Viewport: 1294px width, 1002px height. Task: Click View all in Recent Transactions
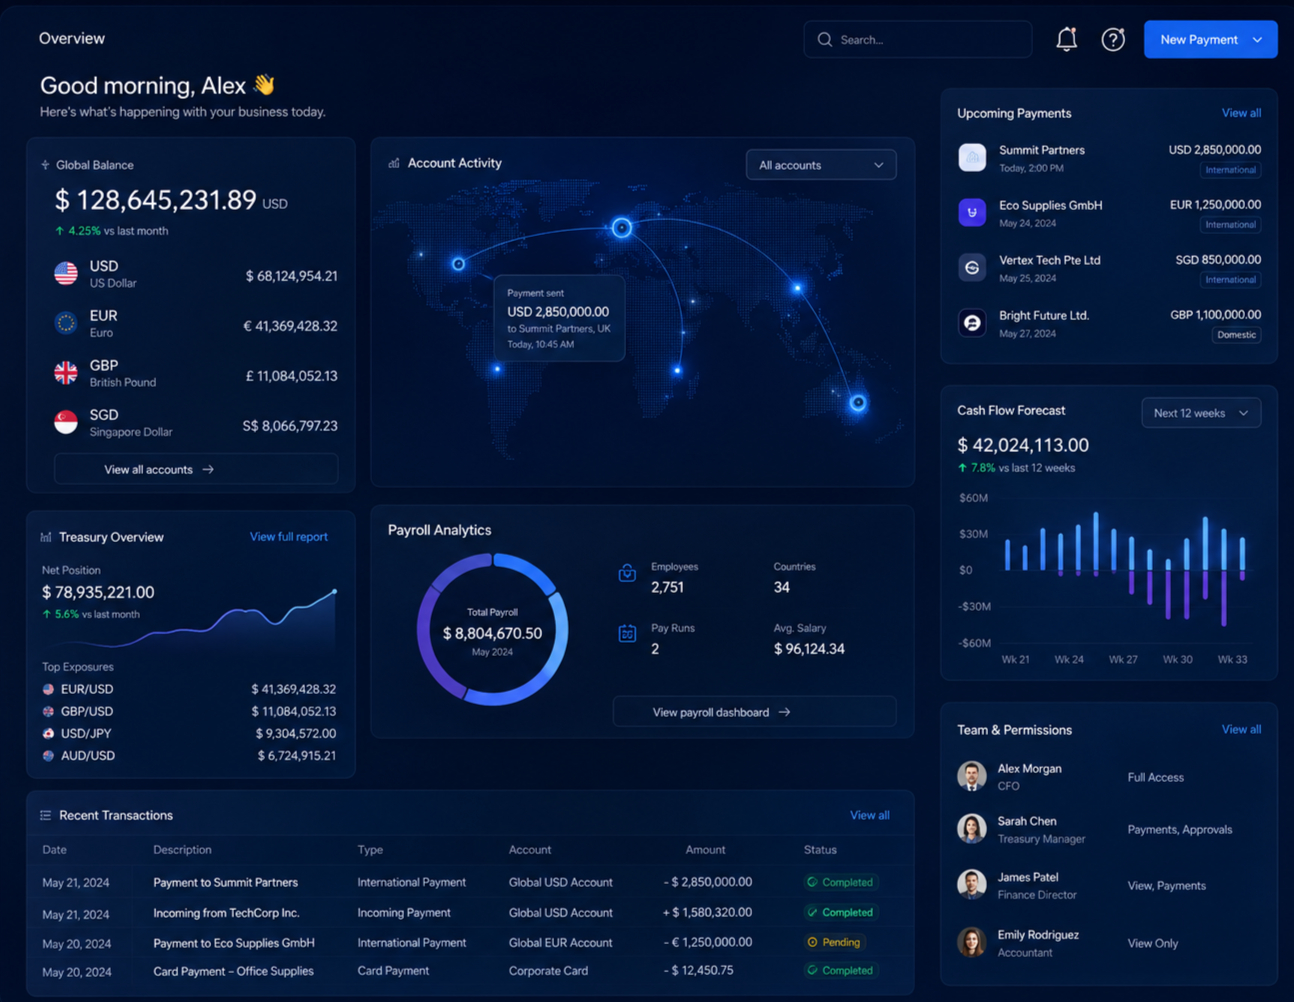pos(869,815)
